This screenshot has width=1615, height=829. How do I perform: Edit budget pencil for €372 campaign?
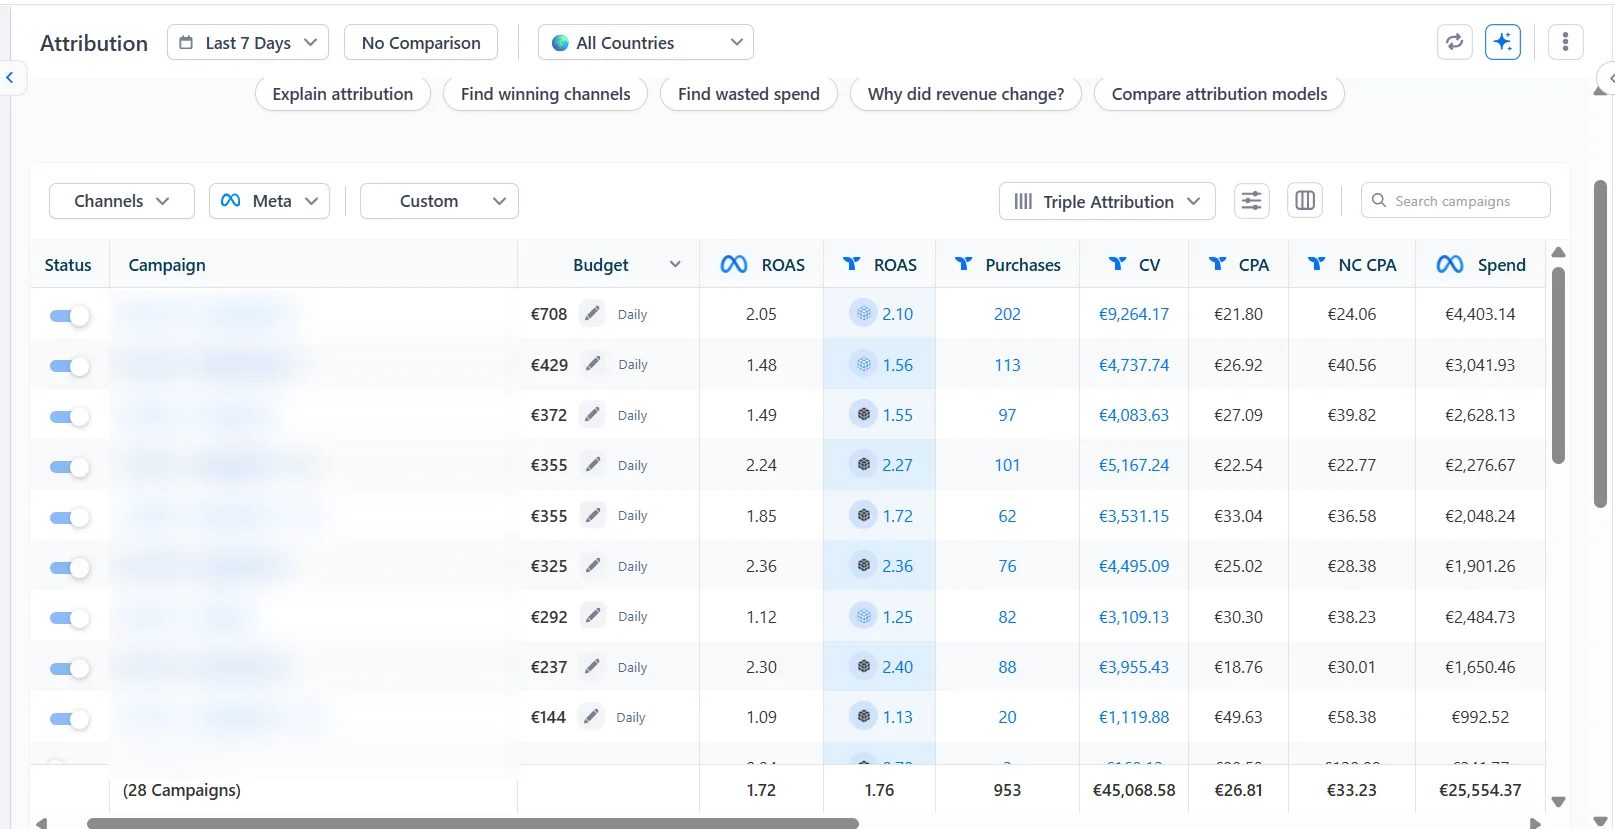tap(593, 414)
